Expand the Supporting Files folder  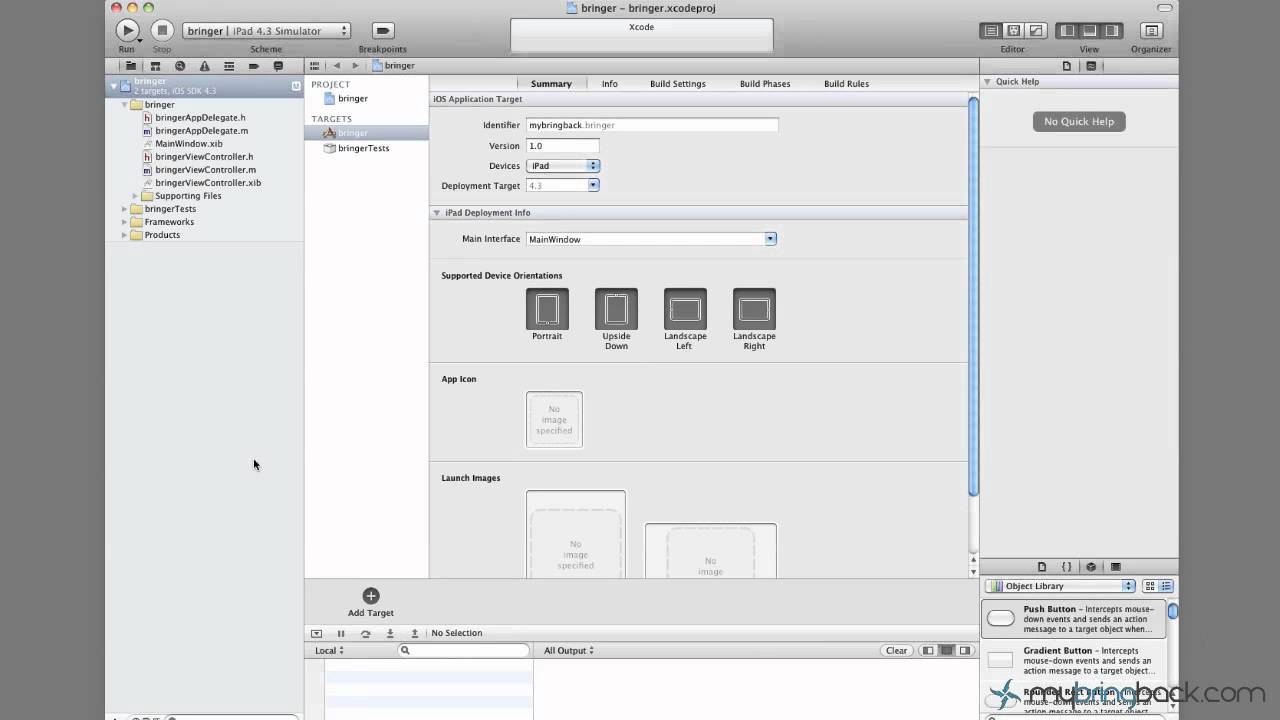(x=136, y=196)
